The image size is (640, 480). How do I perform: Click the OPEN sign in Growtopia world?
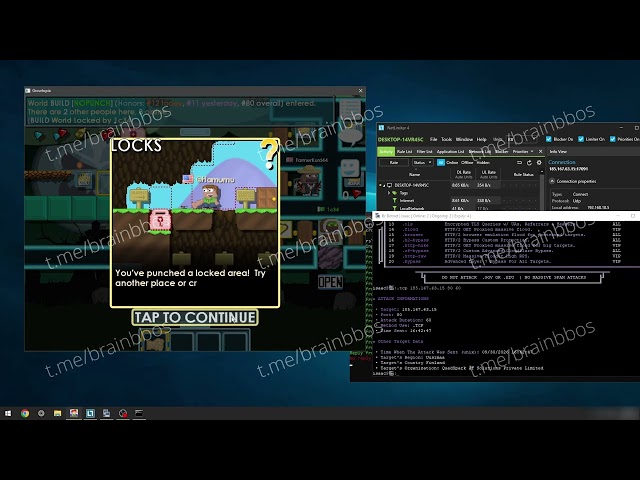point(330,282)
